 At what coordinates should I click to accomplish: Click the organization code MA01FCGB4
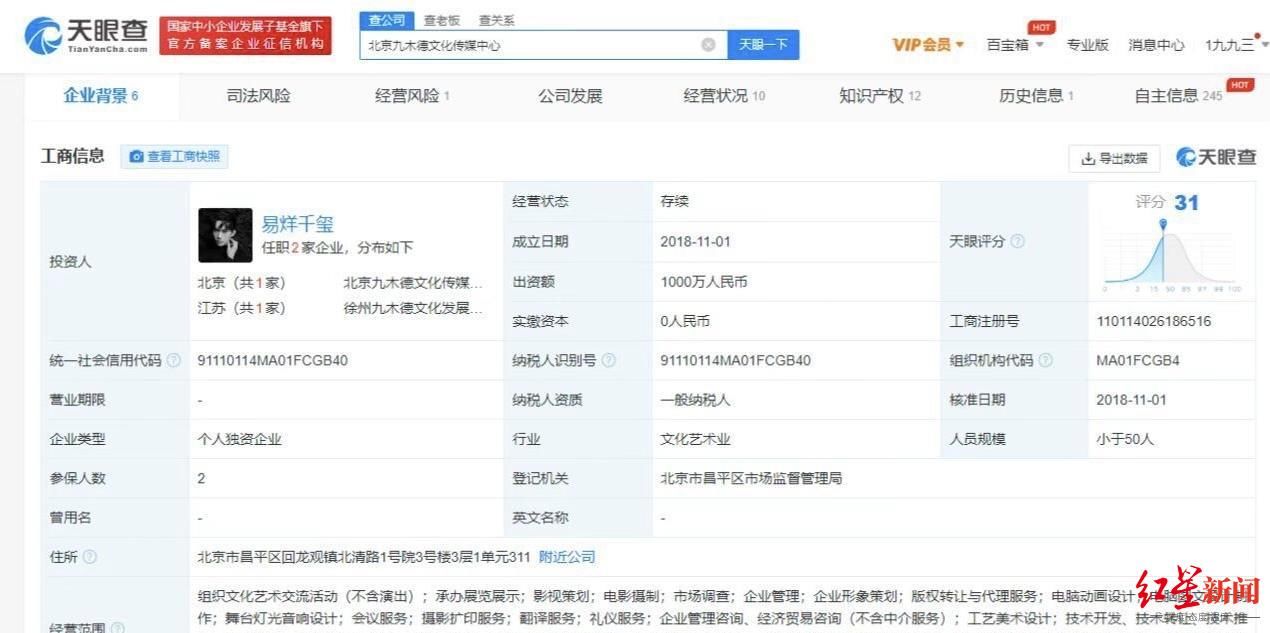point(1138,360)
